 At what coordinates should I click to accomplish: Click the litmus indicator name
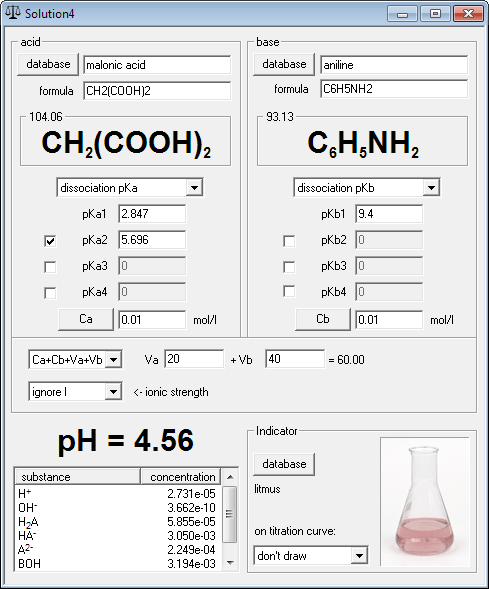coord(267,489)
